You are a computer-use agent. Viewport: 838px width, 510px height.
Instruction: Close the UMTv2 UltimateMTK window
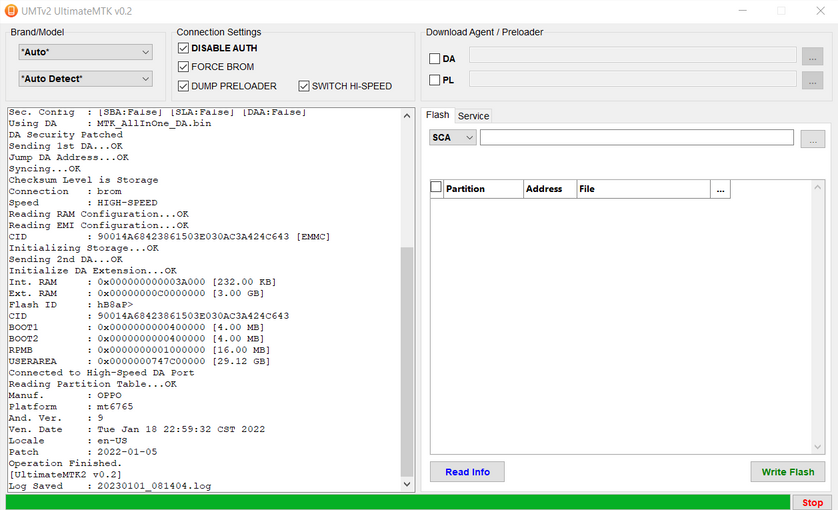click(820, 11)
